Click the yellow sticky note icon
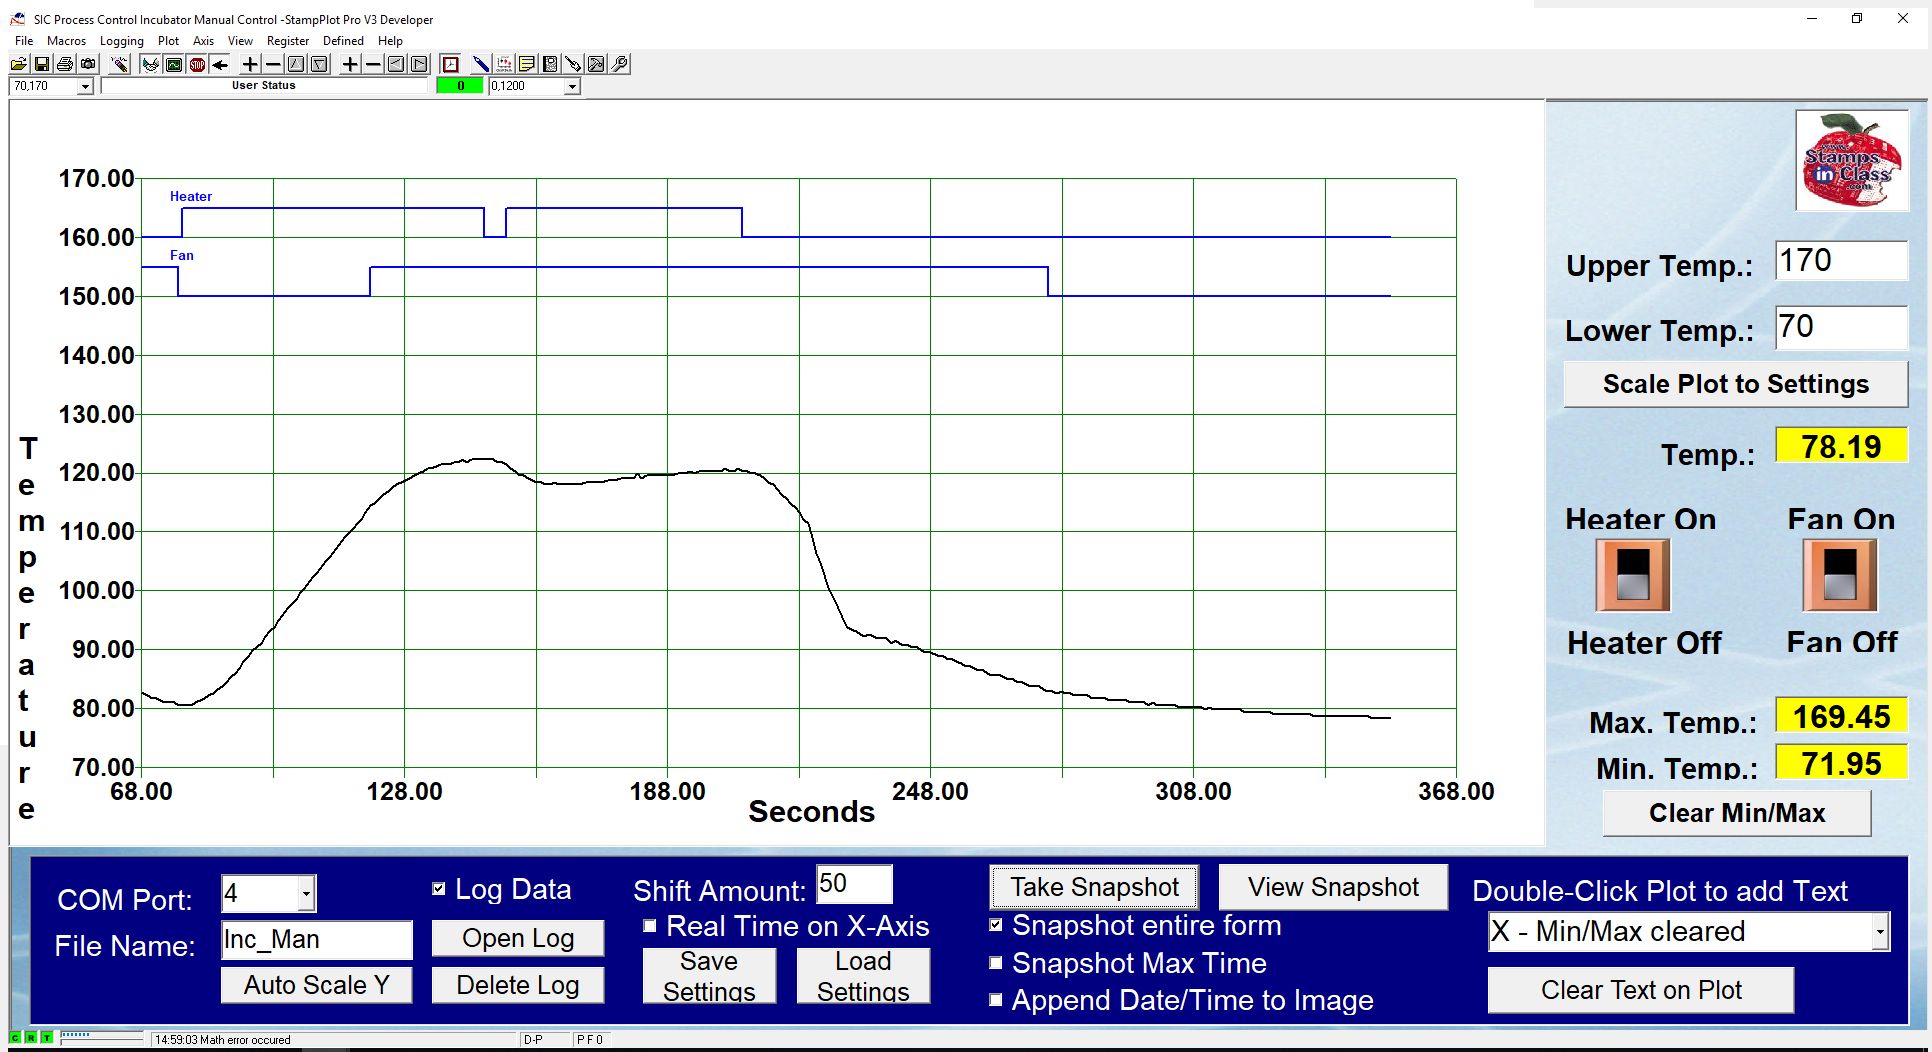 [527, 64]
